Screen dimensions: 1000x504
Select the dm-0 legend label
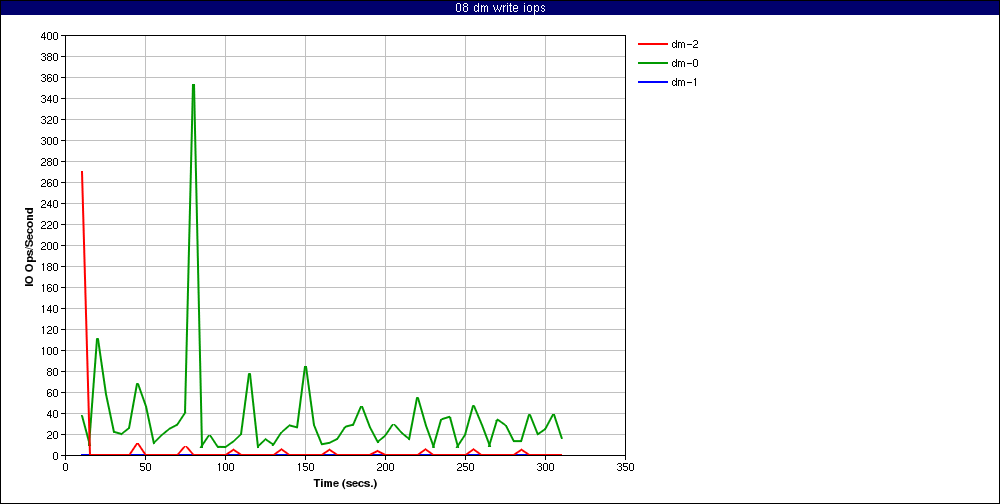684,63
